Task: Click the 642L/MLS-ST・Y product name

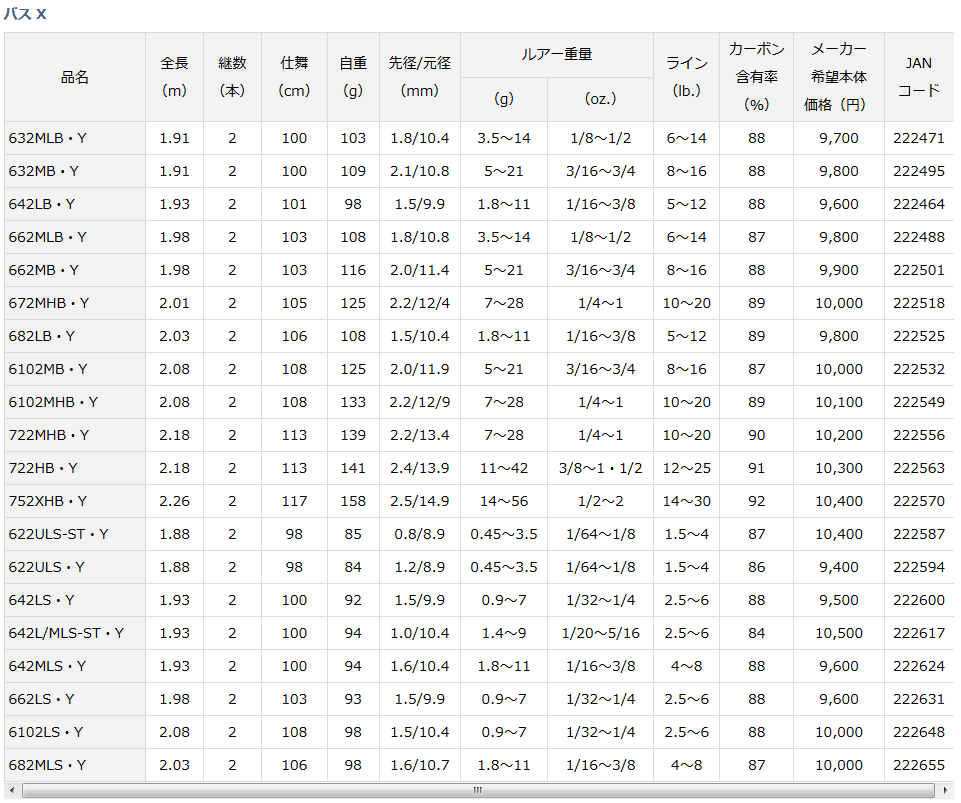Action: pos(66,633)
